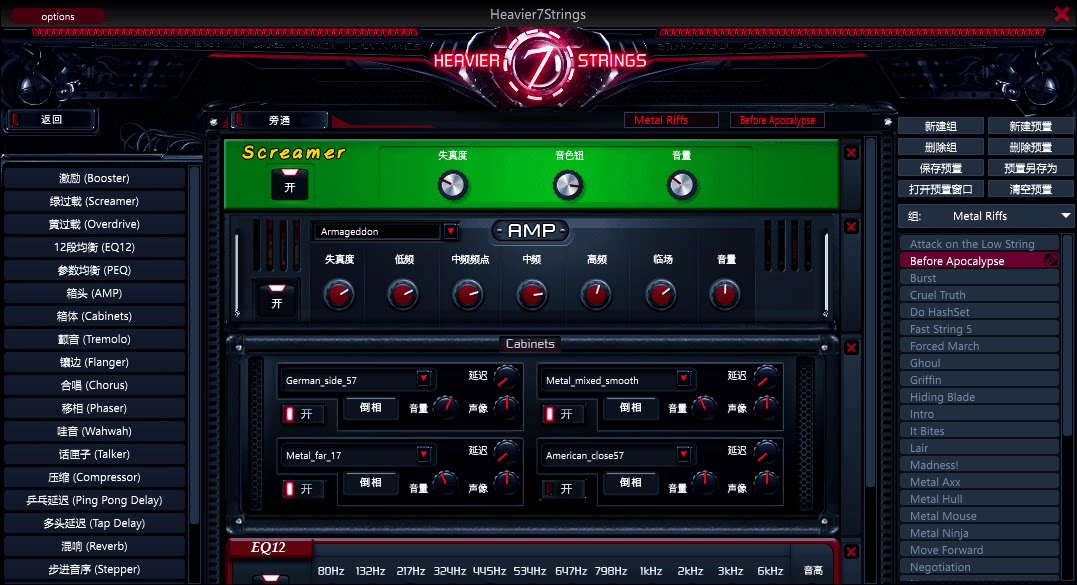The image size is (1077, 585).
Task: Expand the Metal Riffs group dropdown
Action: (x=1065, y=216)
